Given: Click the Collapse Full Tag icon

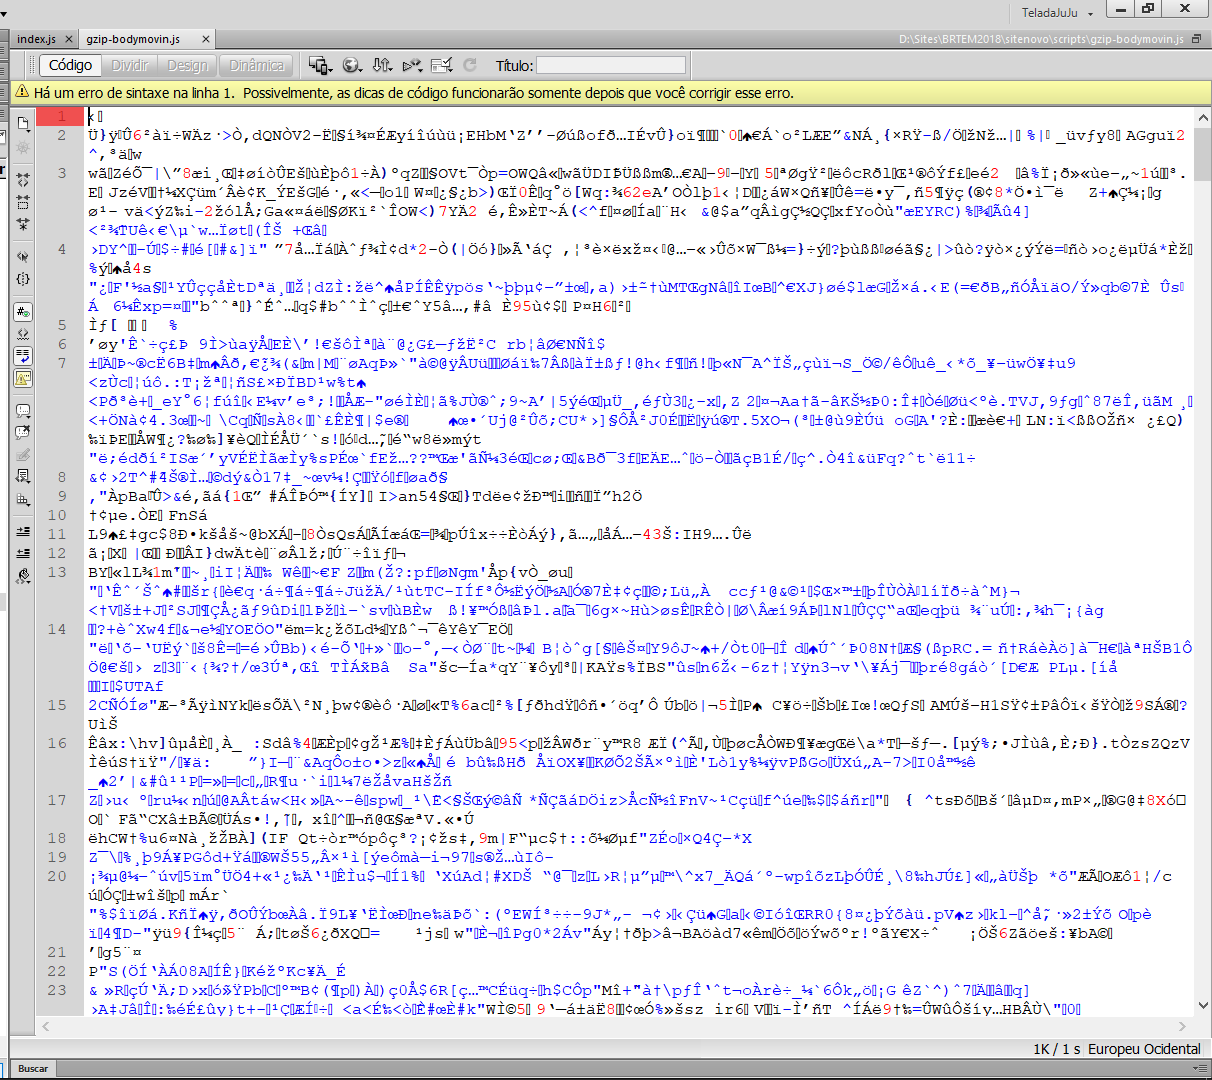Looking at the screenshot, I should pyautogui.click(x=23, y=180).
